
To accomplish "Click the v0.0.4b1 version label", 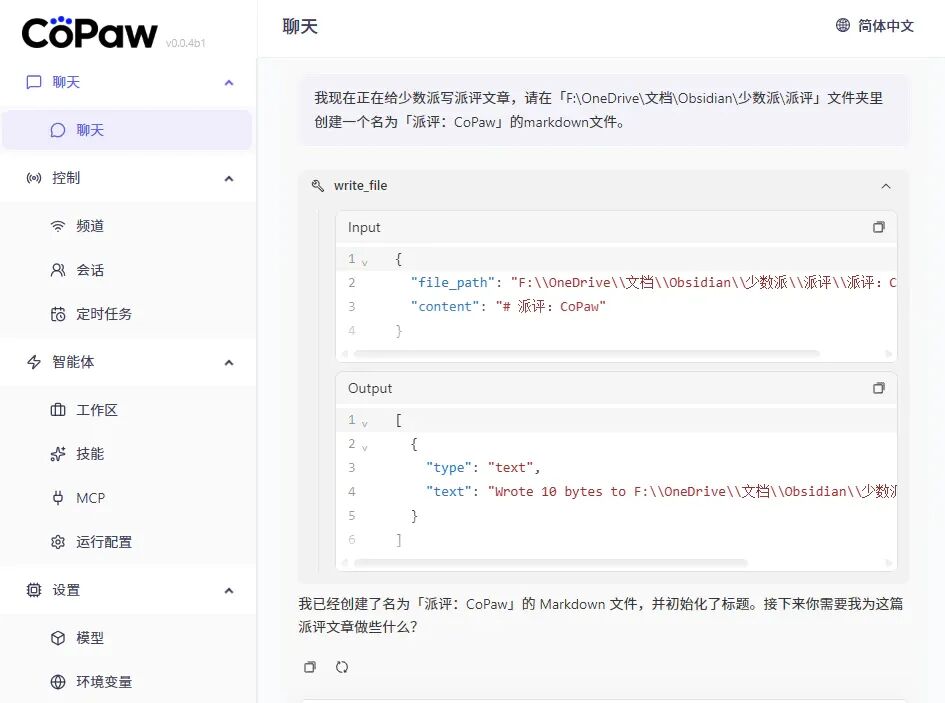I will point(186,43).
